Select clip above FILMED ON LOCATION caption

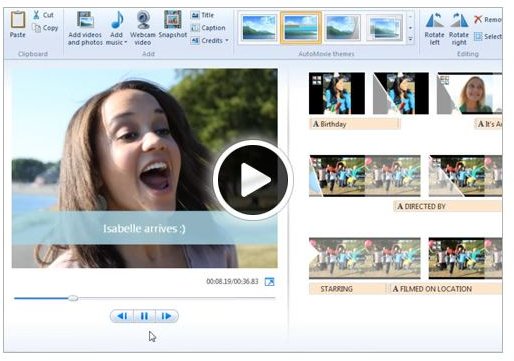(465, 258)
